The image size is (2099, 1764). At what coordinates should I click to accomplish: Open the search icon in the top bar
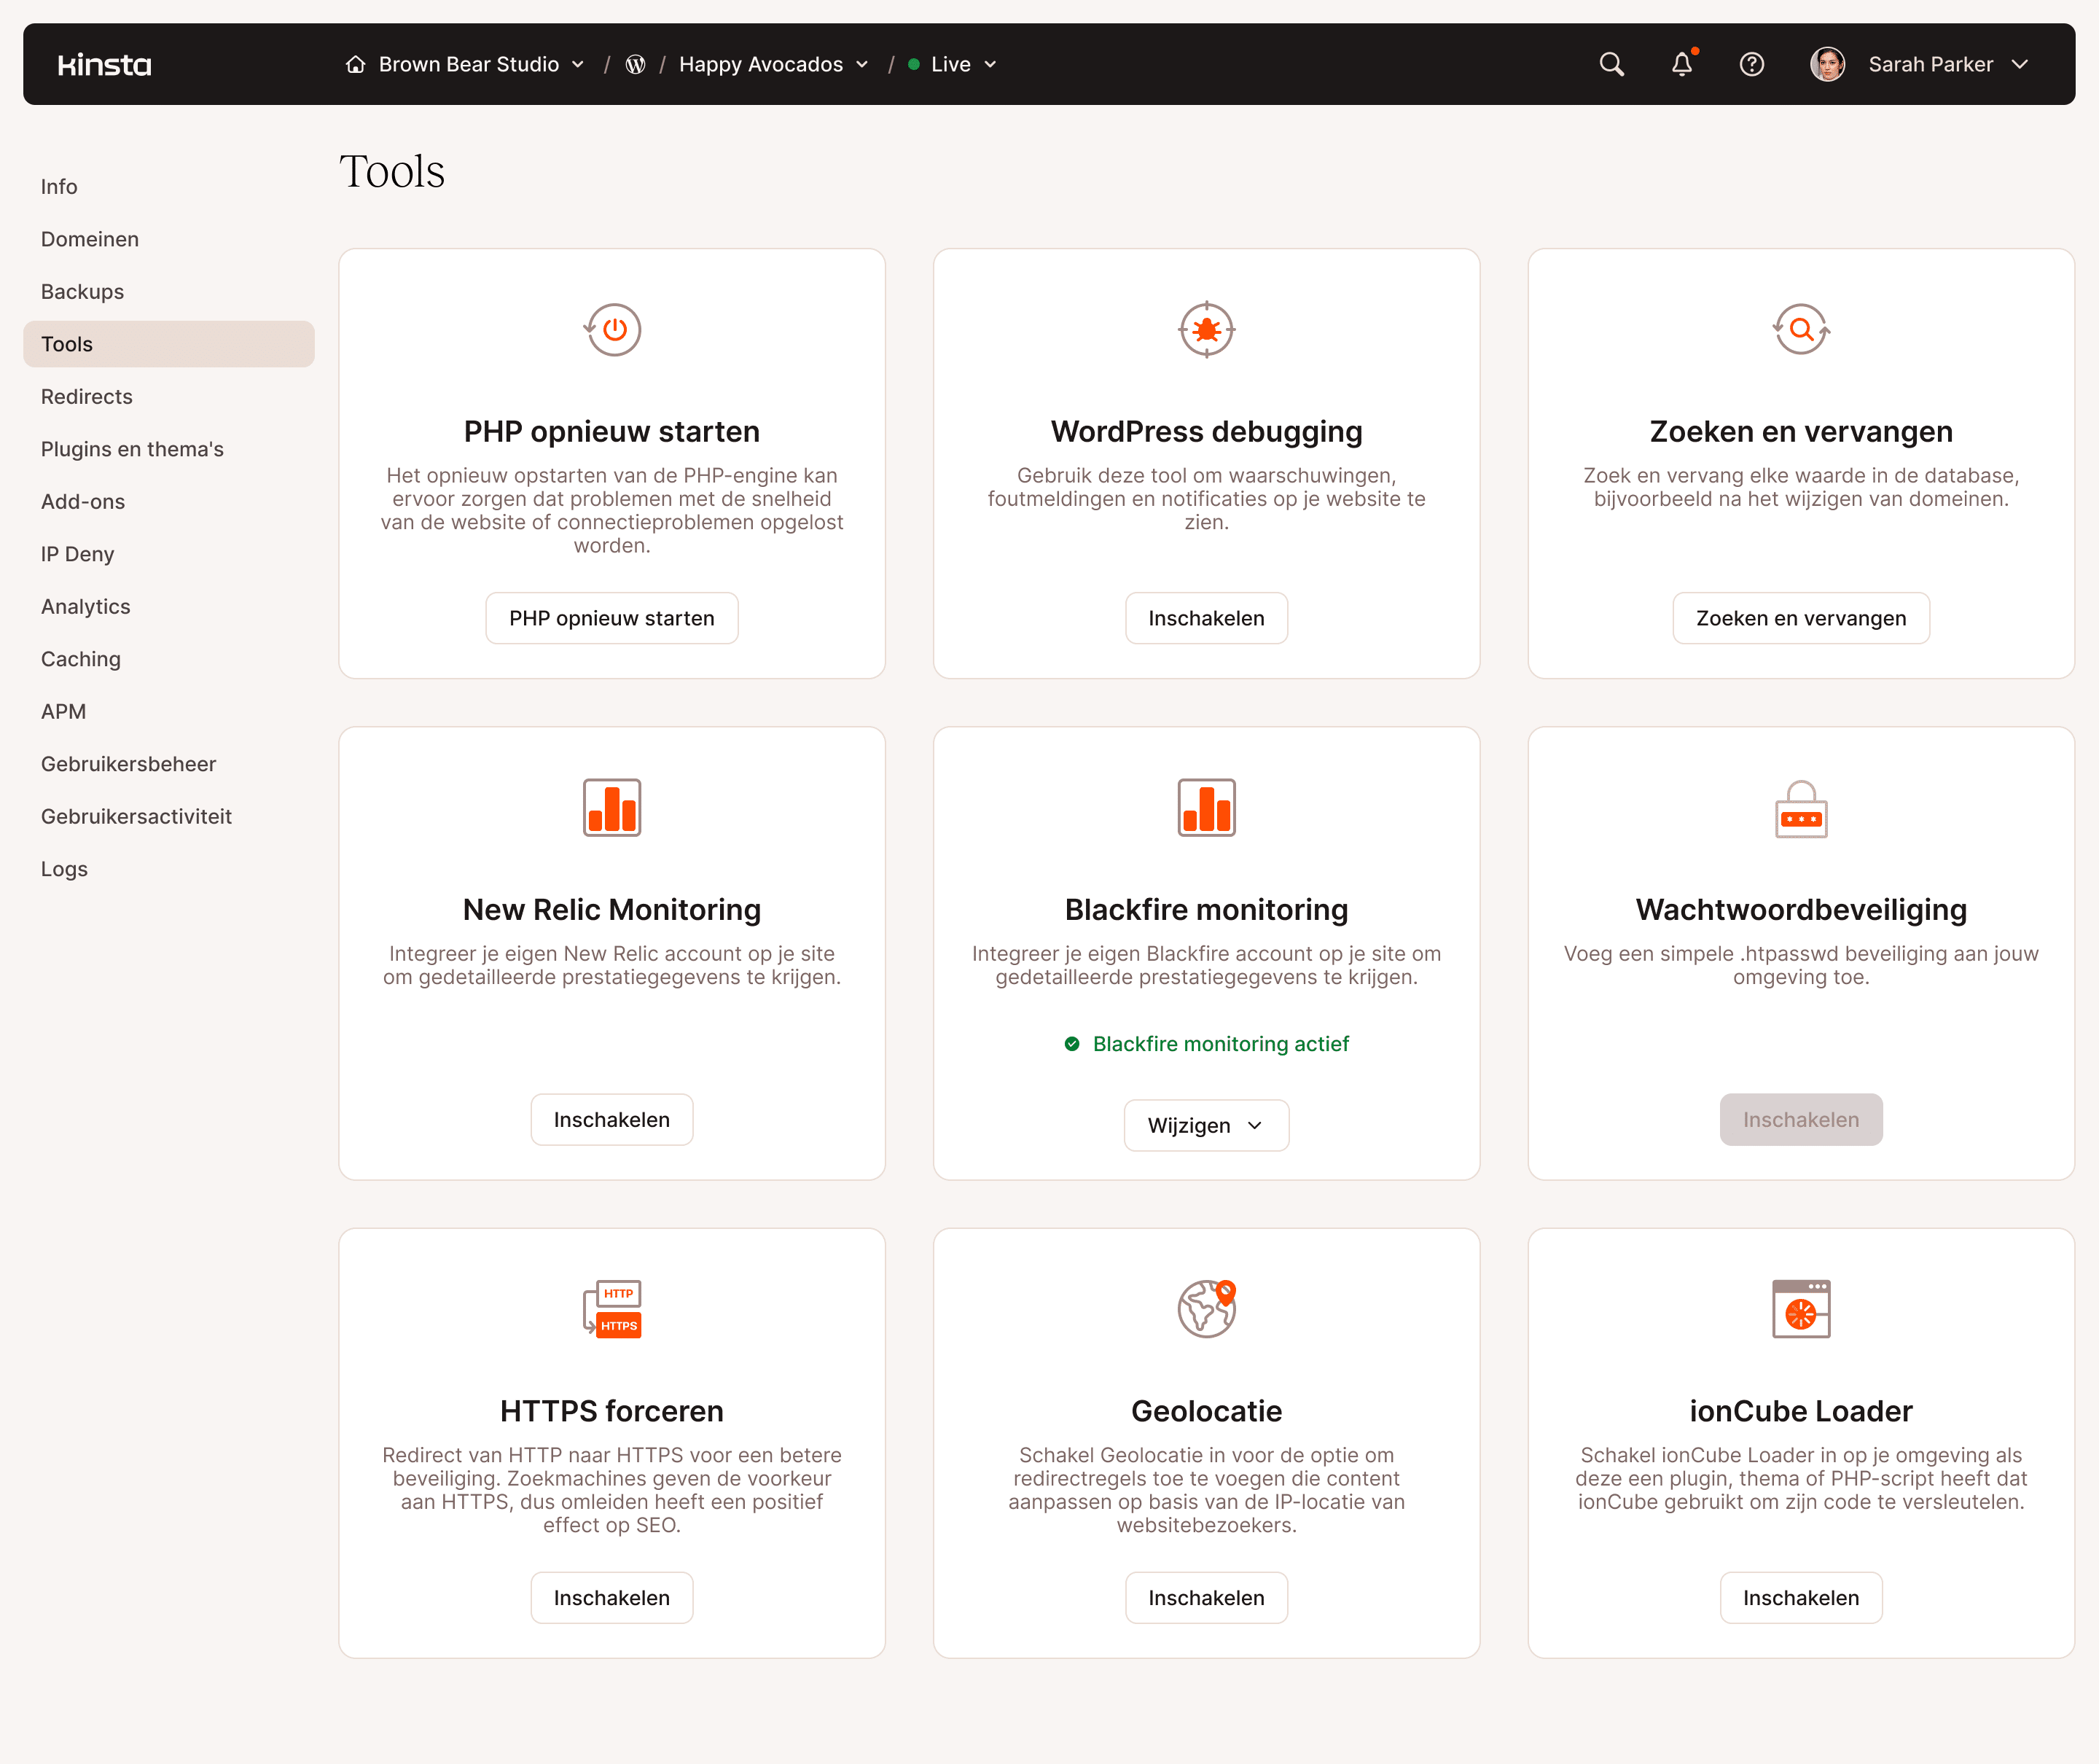coord(1612,63)
